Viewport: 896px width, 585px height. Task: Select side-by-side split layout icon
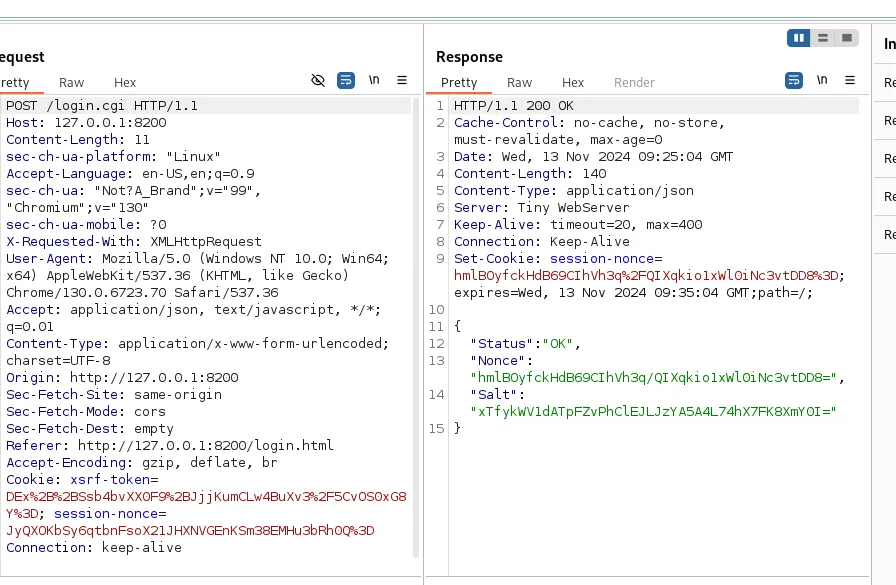pos(798,38)
